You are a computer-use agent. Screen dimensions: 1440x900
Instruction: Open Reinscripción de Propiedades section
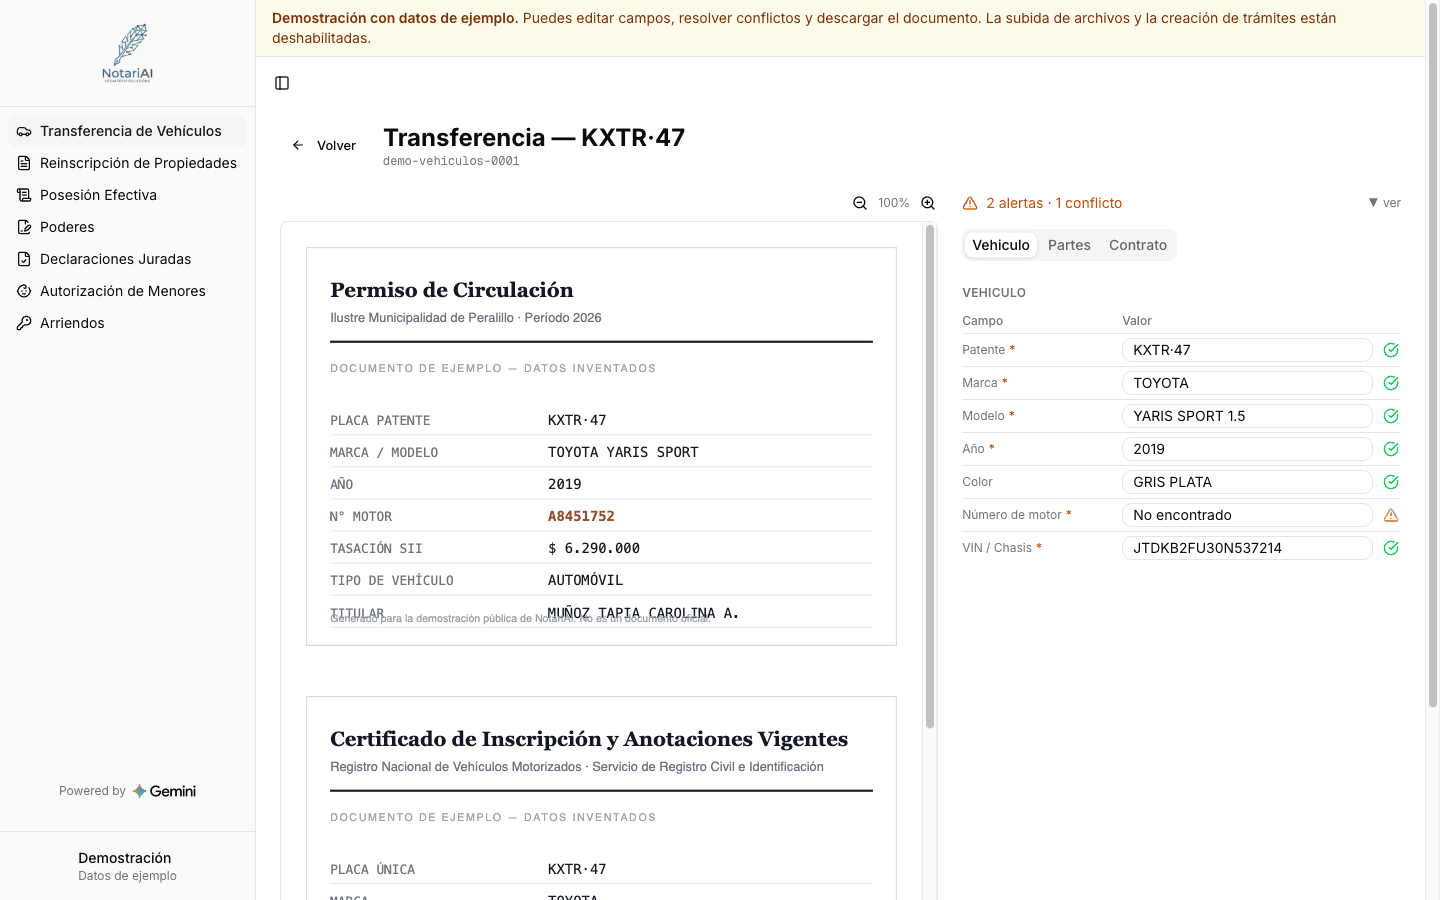[x=127, y=163]
